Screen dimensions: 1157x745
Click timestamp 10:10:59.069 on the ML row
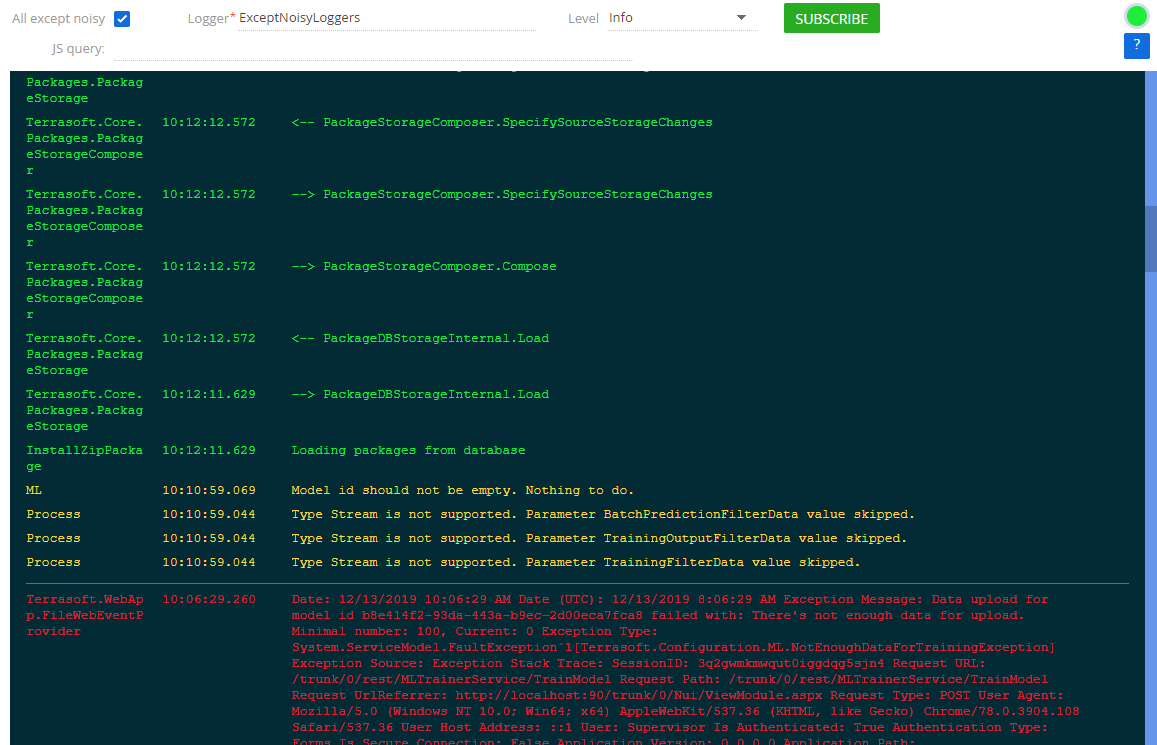tap(208, 490)
